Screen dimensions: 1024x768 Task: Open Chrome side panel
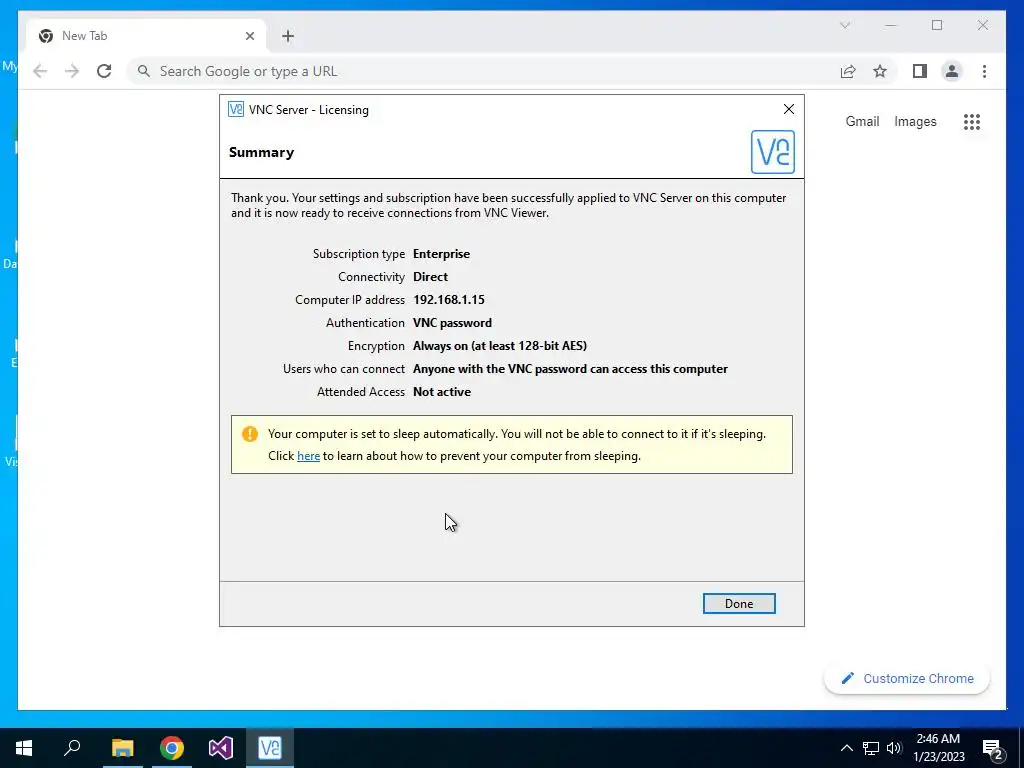pos(920,71)
